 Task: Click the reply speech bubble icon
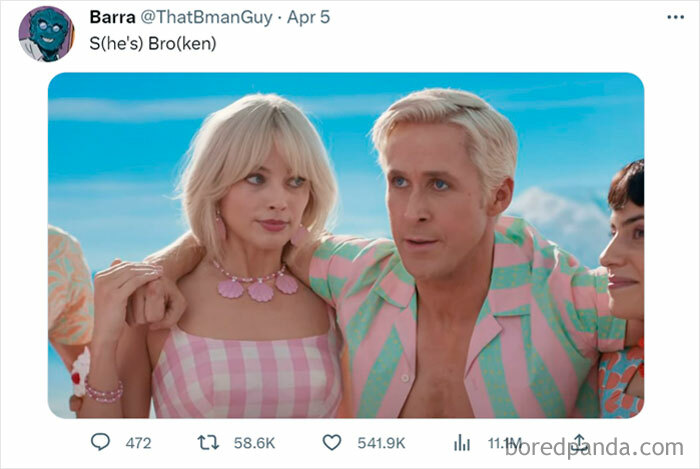point(100,442)
